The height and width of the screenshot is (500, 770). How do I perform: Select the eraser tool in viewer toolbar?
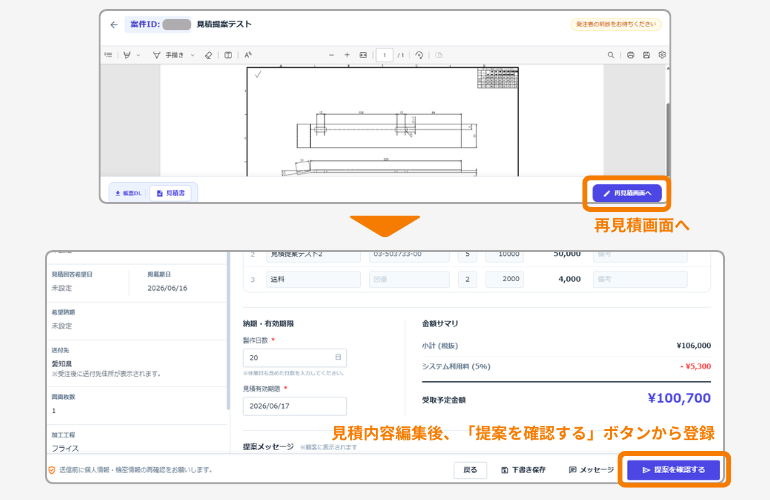(x=209, y=55)
